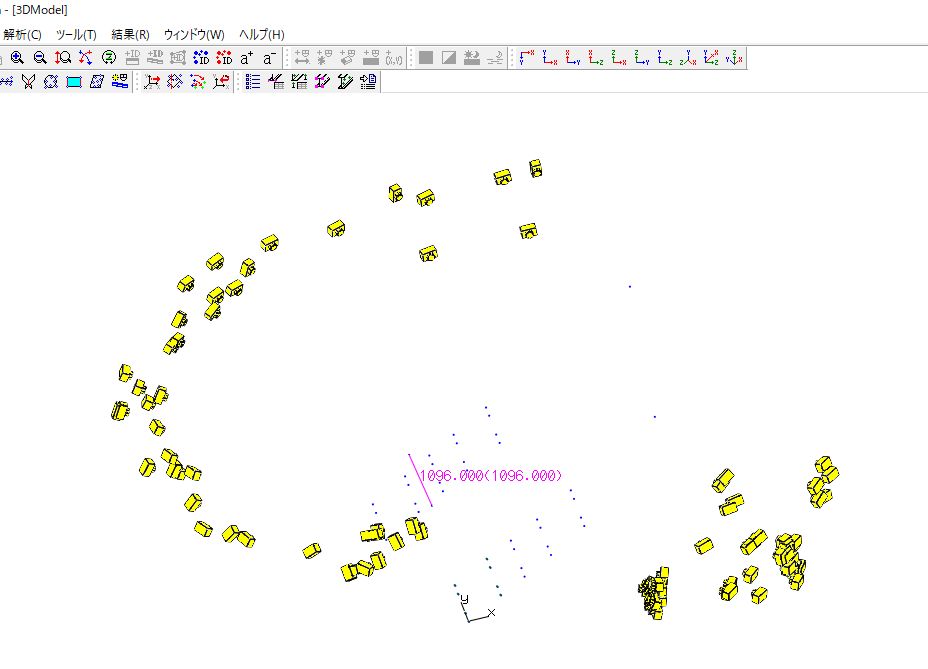The width and height of the screenshot is (928, 669).
Task: Open the ウィンドウ(W) menu
Action: click(x=194, y=34)
